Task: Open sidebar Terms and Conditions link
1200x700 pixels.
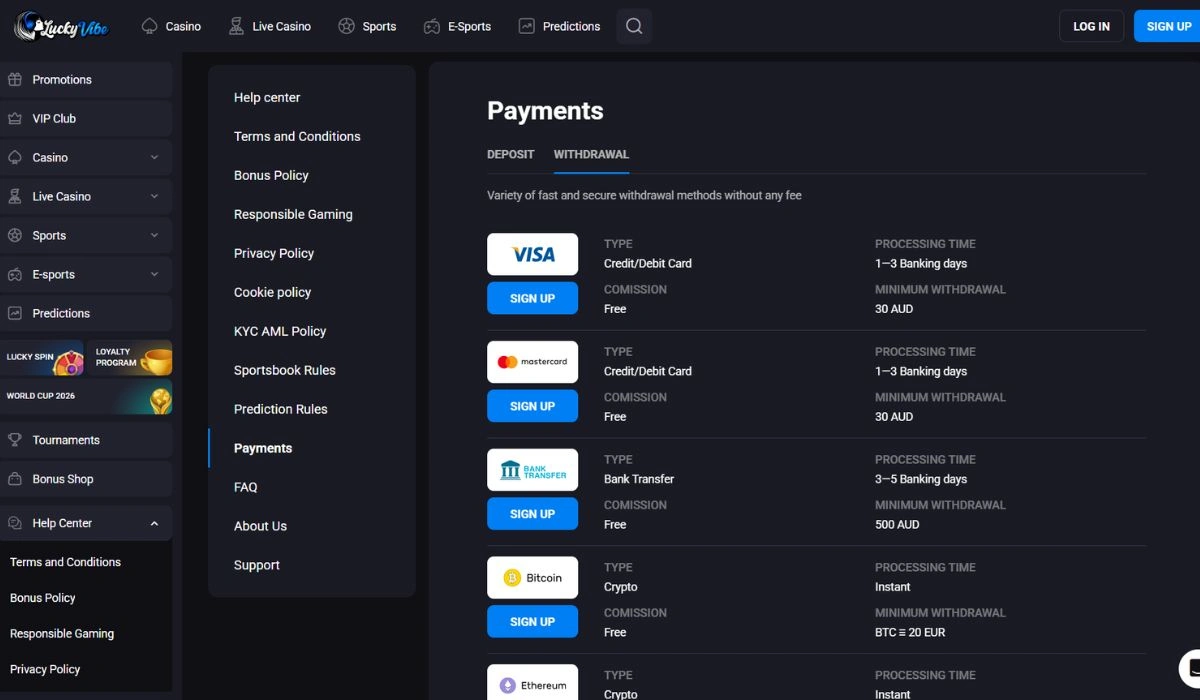Action: tap(65, 562)
